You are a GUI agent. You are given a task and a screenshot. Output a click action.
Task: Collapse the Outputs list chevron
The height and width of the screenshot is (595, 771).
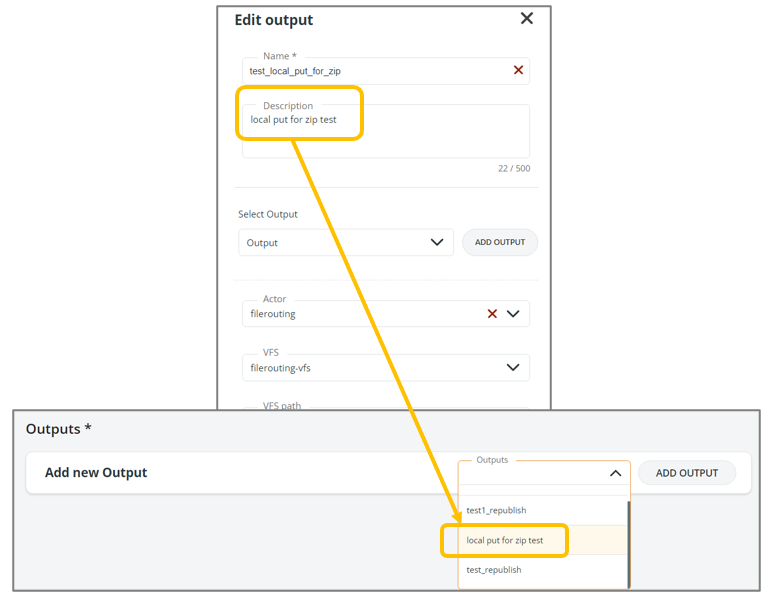point(615,474)
